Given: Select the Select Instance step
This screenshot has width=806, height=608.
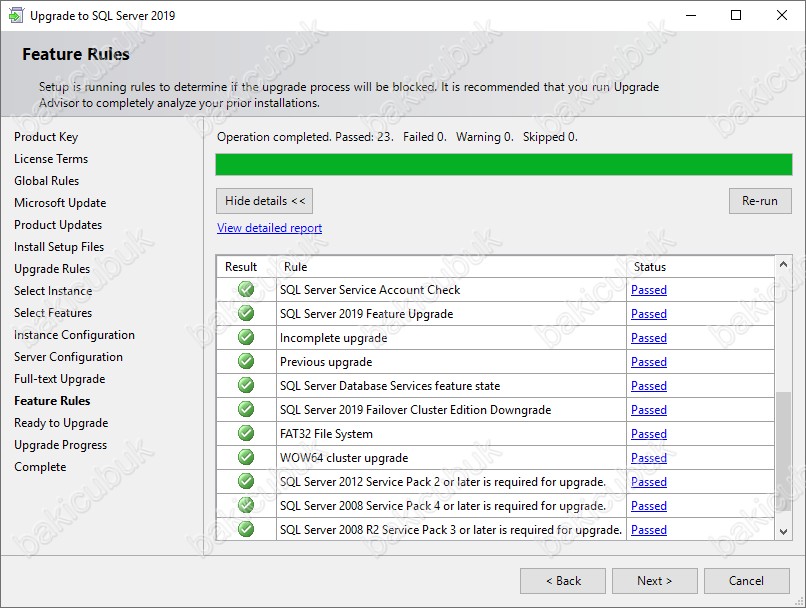Looking at the screenshot, I should 53,291.
